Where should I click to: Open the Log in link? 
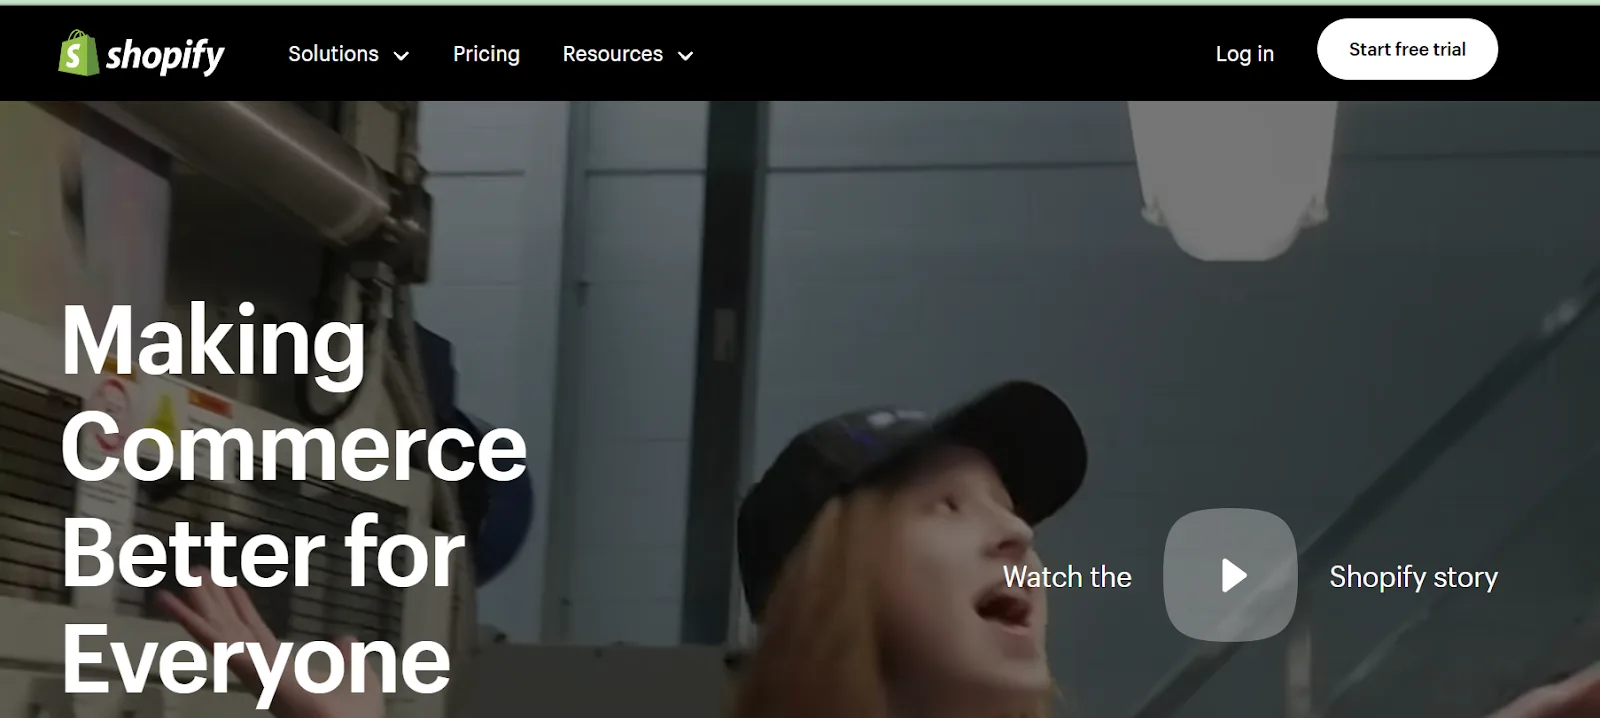coord(1245,54)
